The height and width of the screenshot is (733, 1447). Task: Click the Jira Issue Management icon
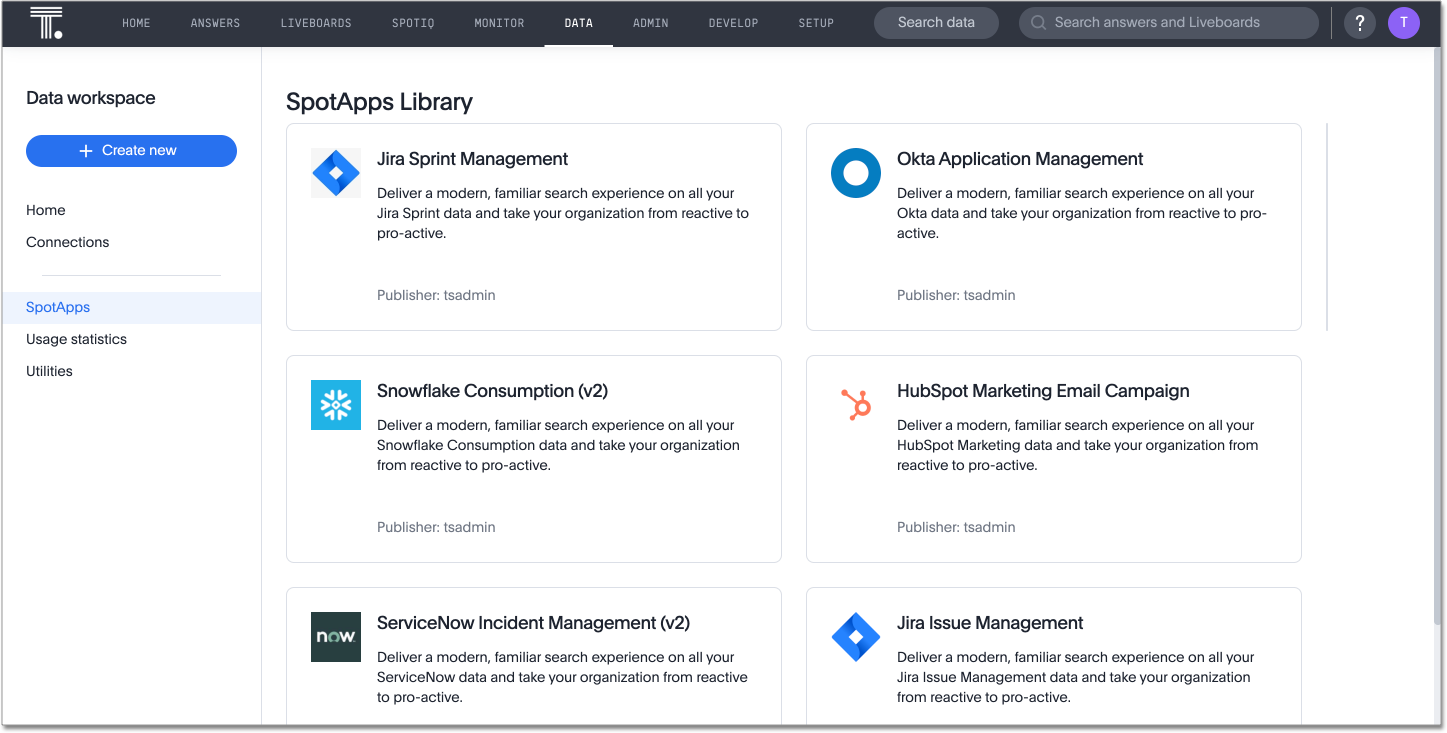[x=856, y=637]
